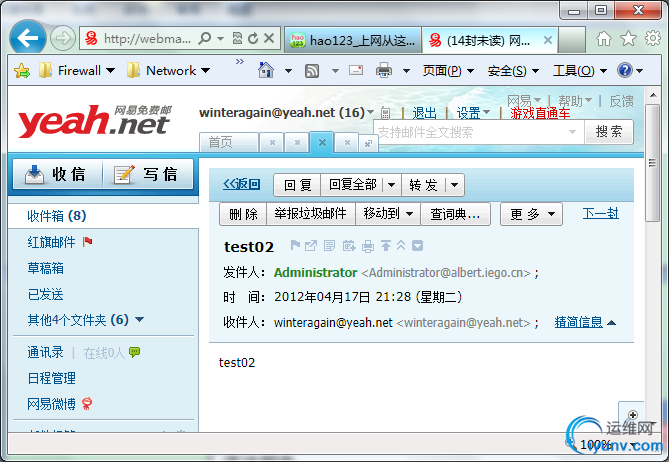Screen dimensions: 669x462
Task: Click the command bar home icon
Action: (266, 70)
